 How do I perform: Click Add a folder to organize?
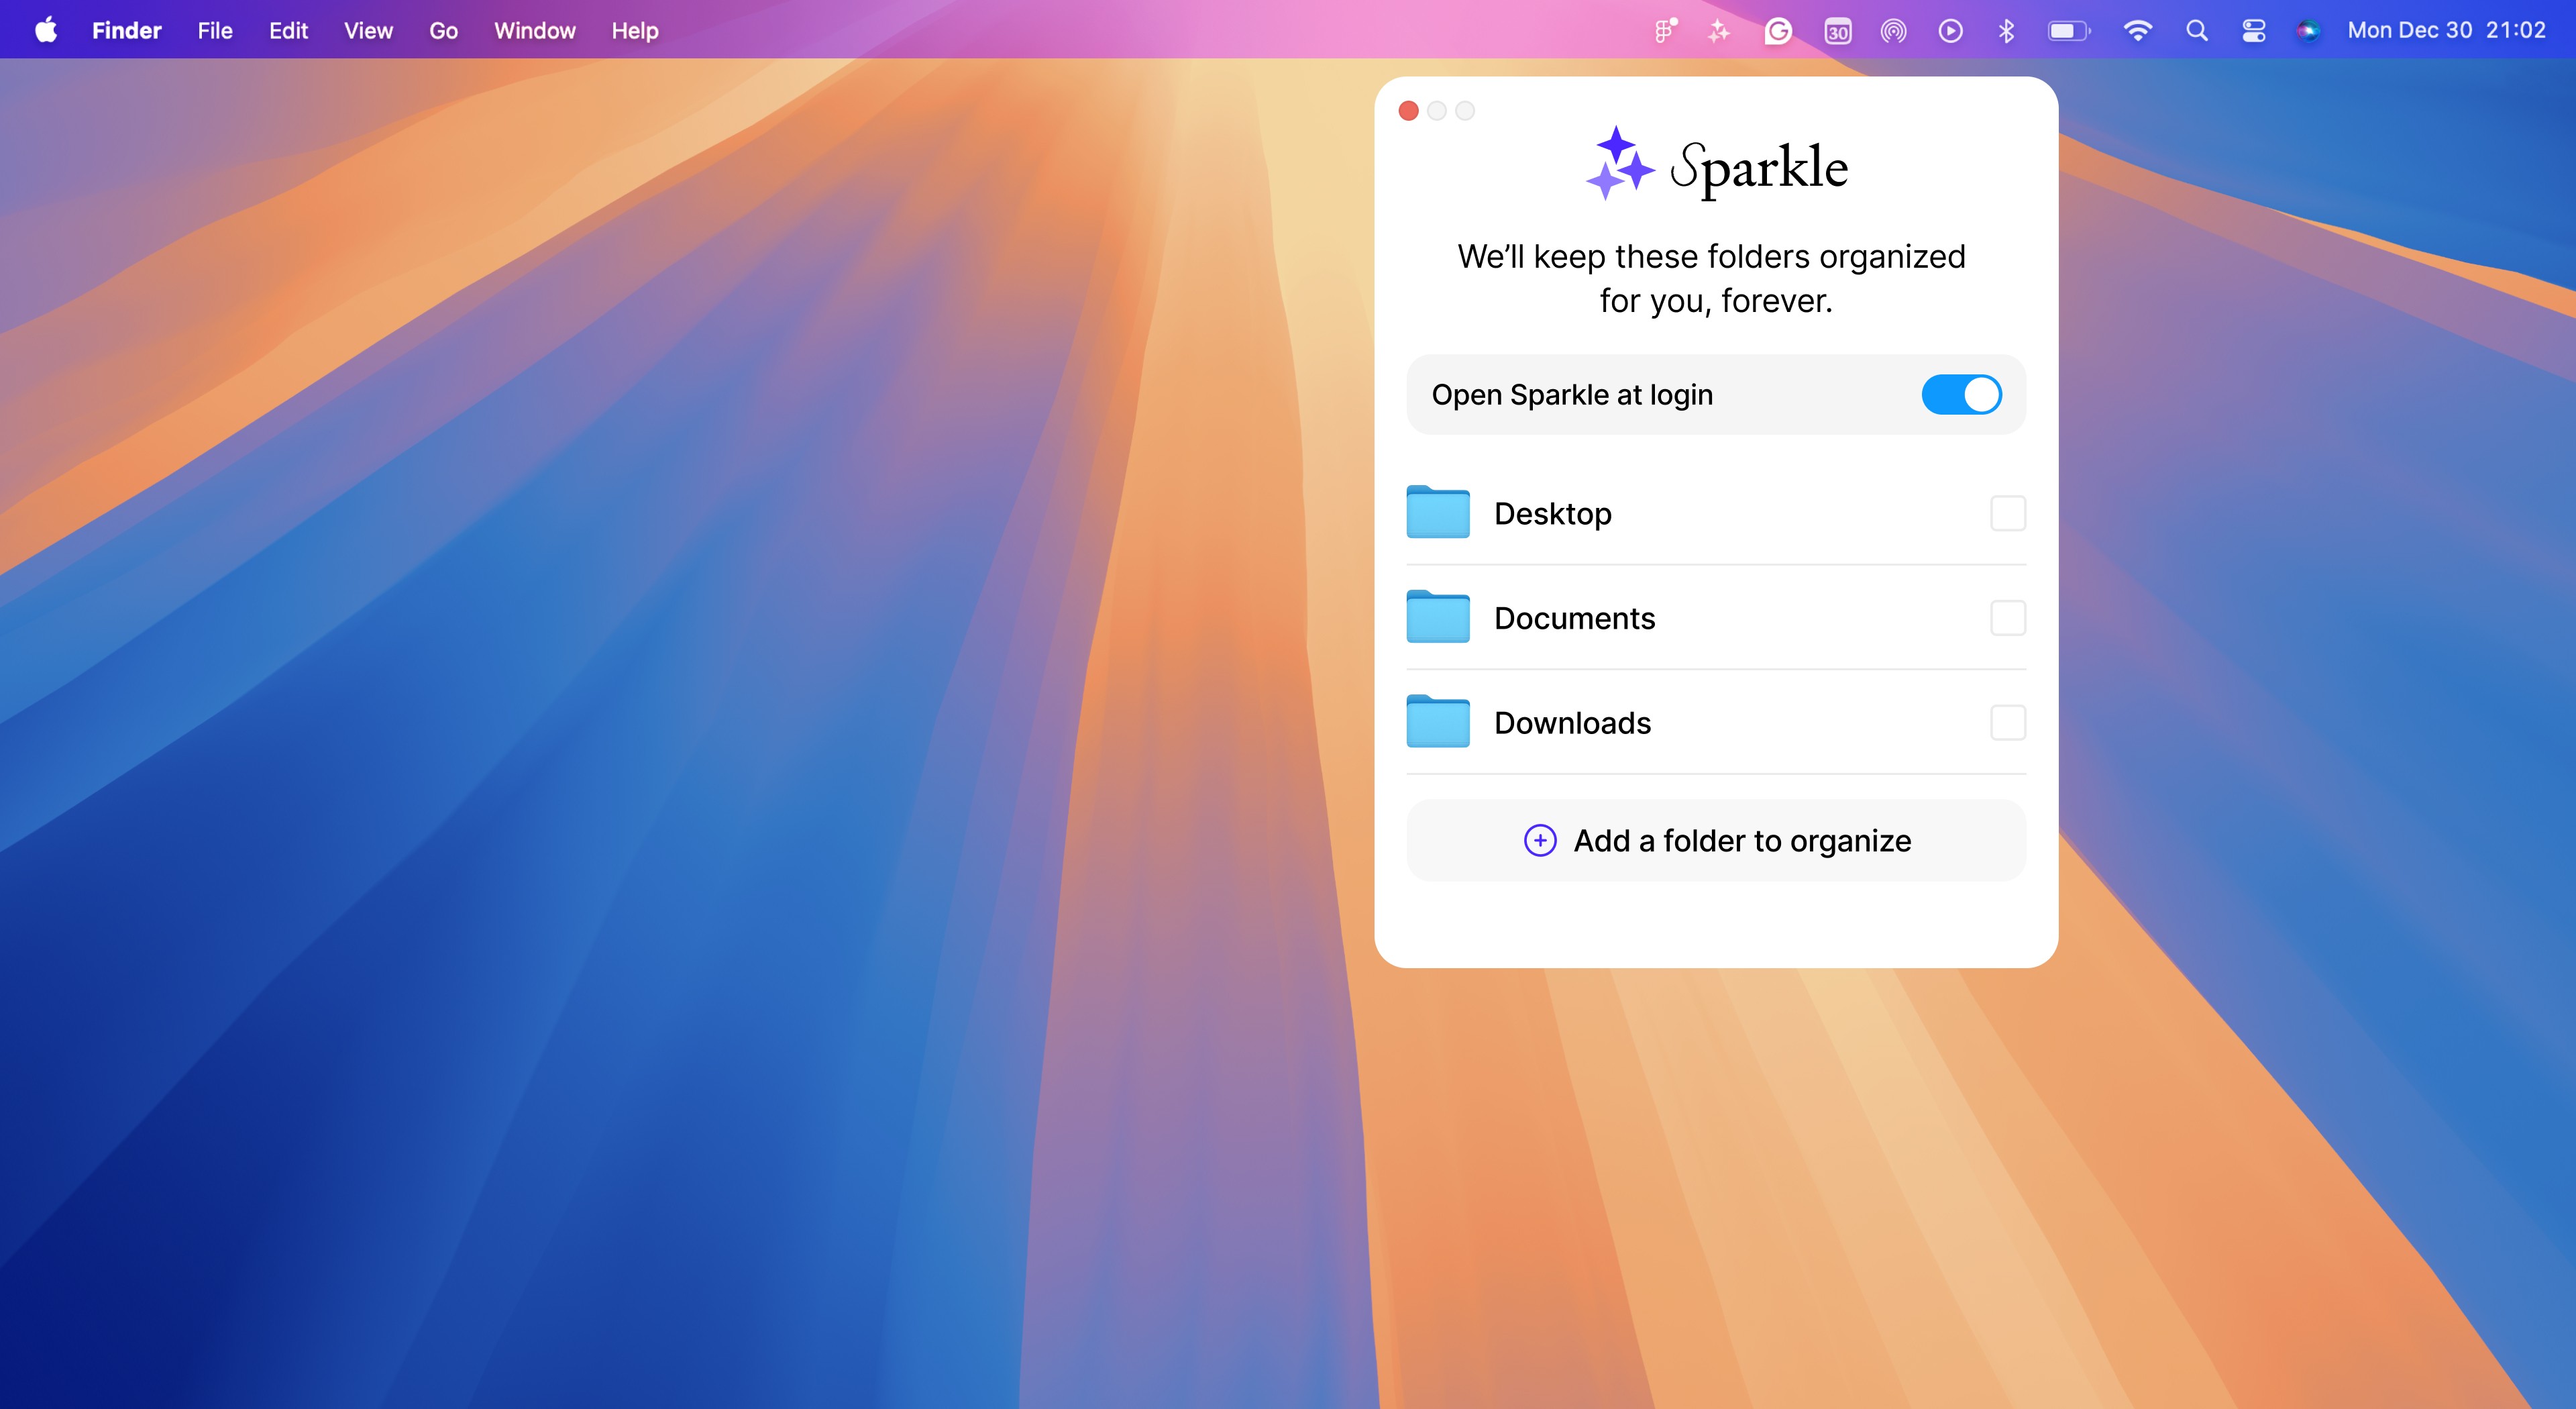tap(1716, 841)
